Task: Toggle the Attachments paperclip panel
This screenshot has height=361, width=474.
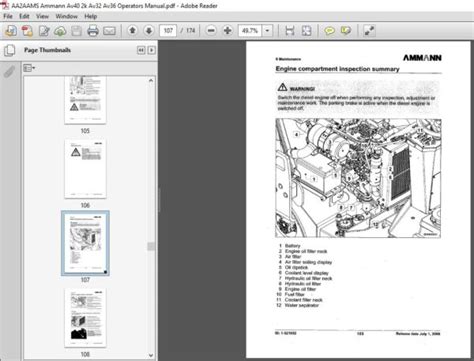Action: click(9, 71)
